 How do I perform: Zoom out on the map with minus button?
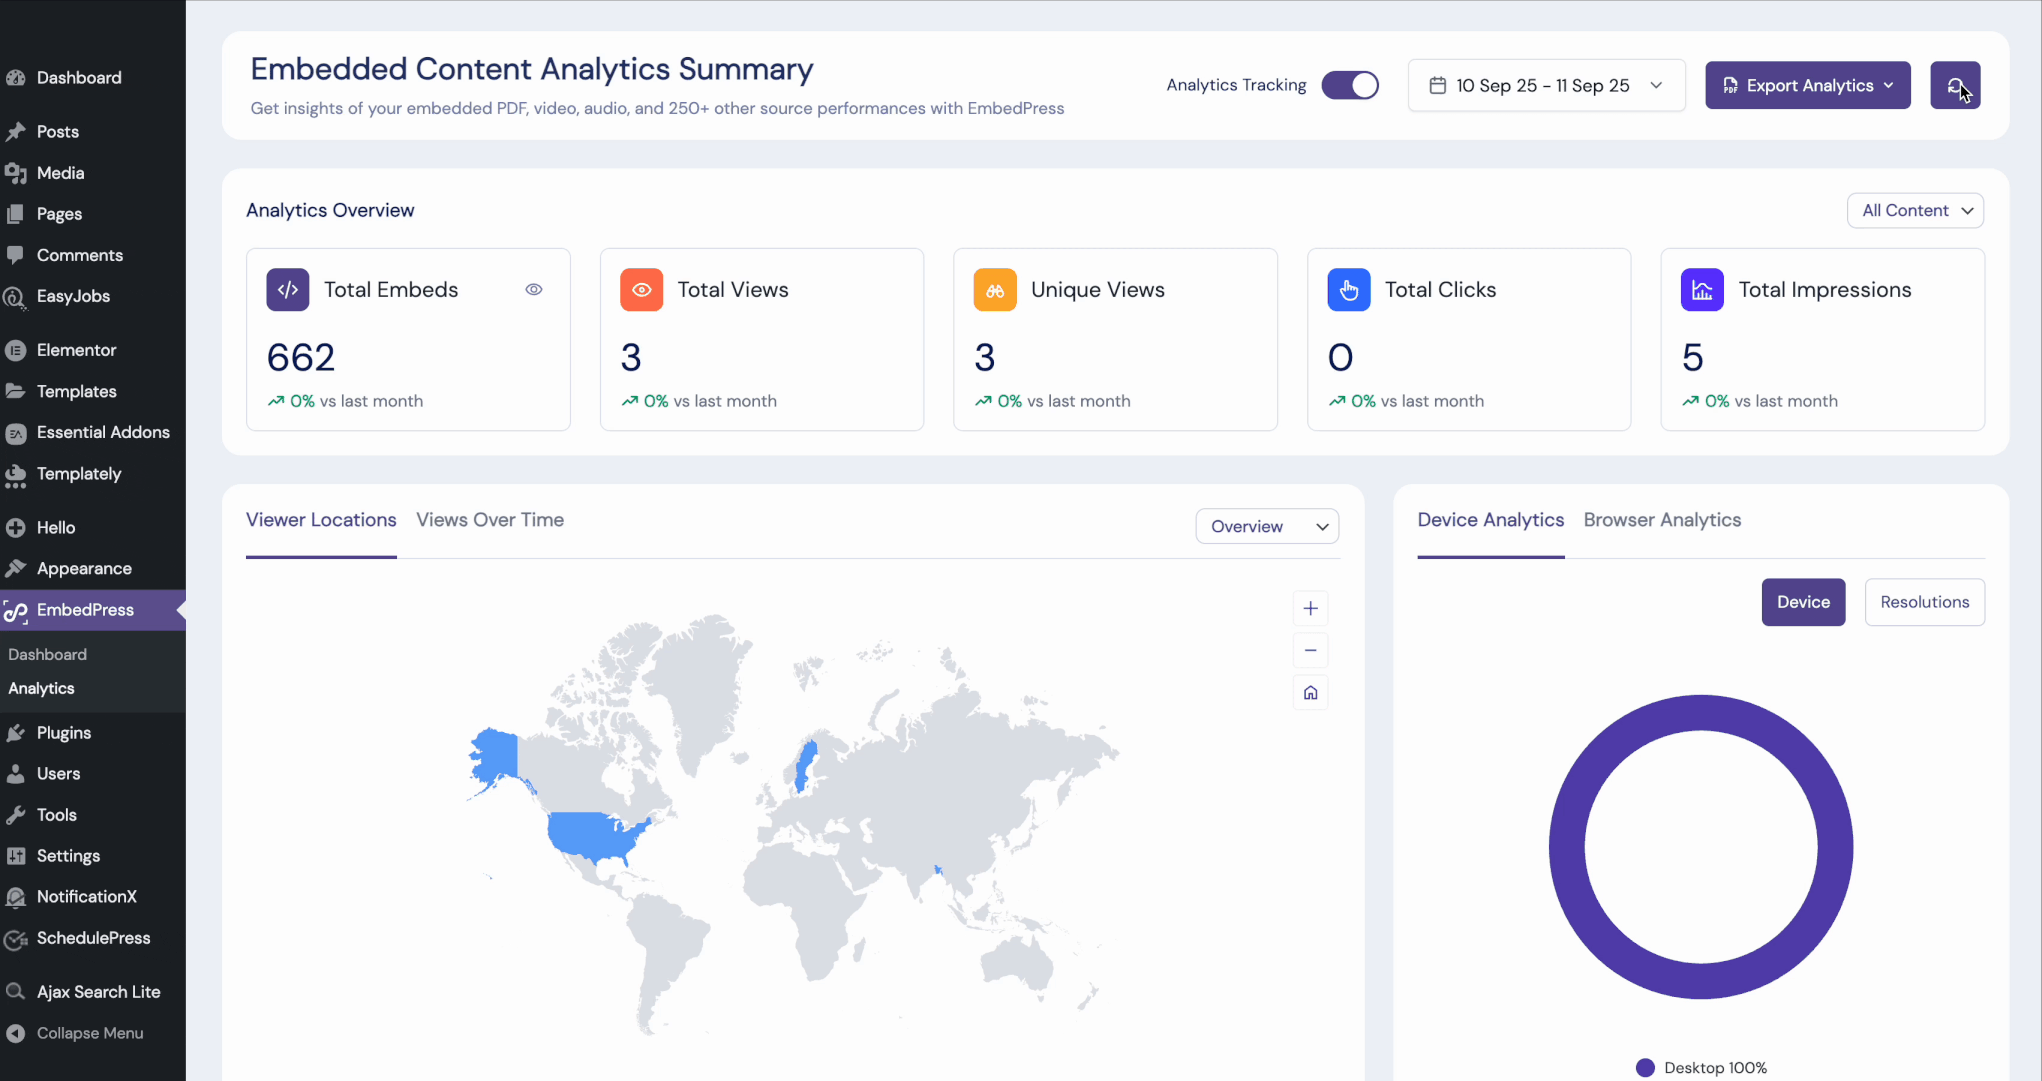(1310, 650)
